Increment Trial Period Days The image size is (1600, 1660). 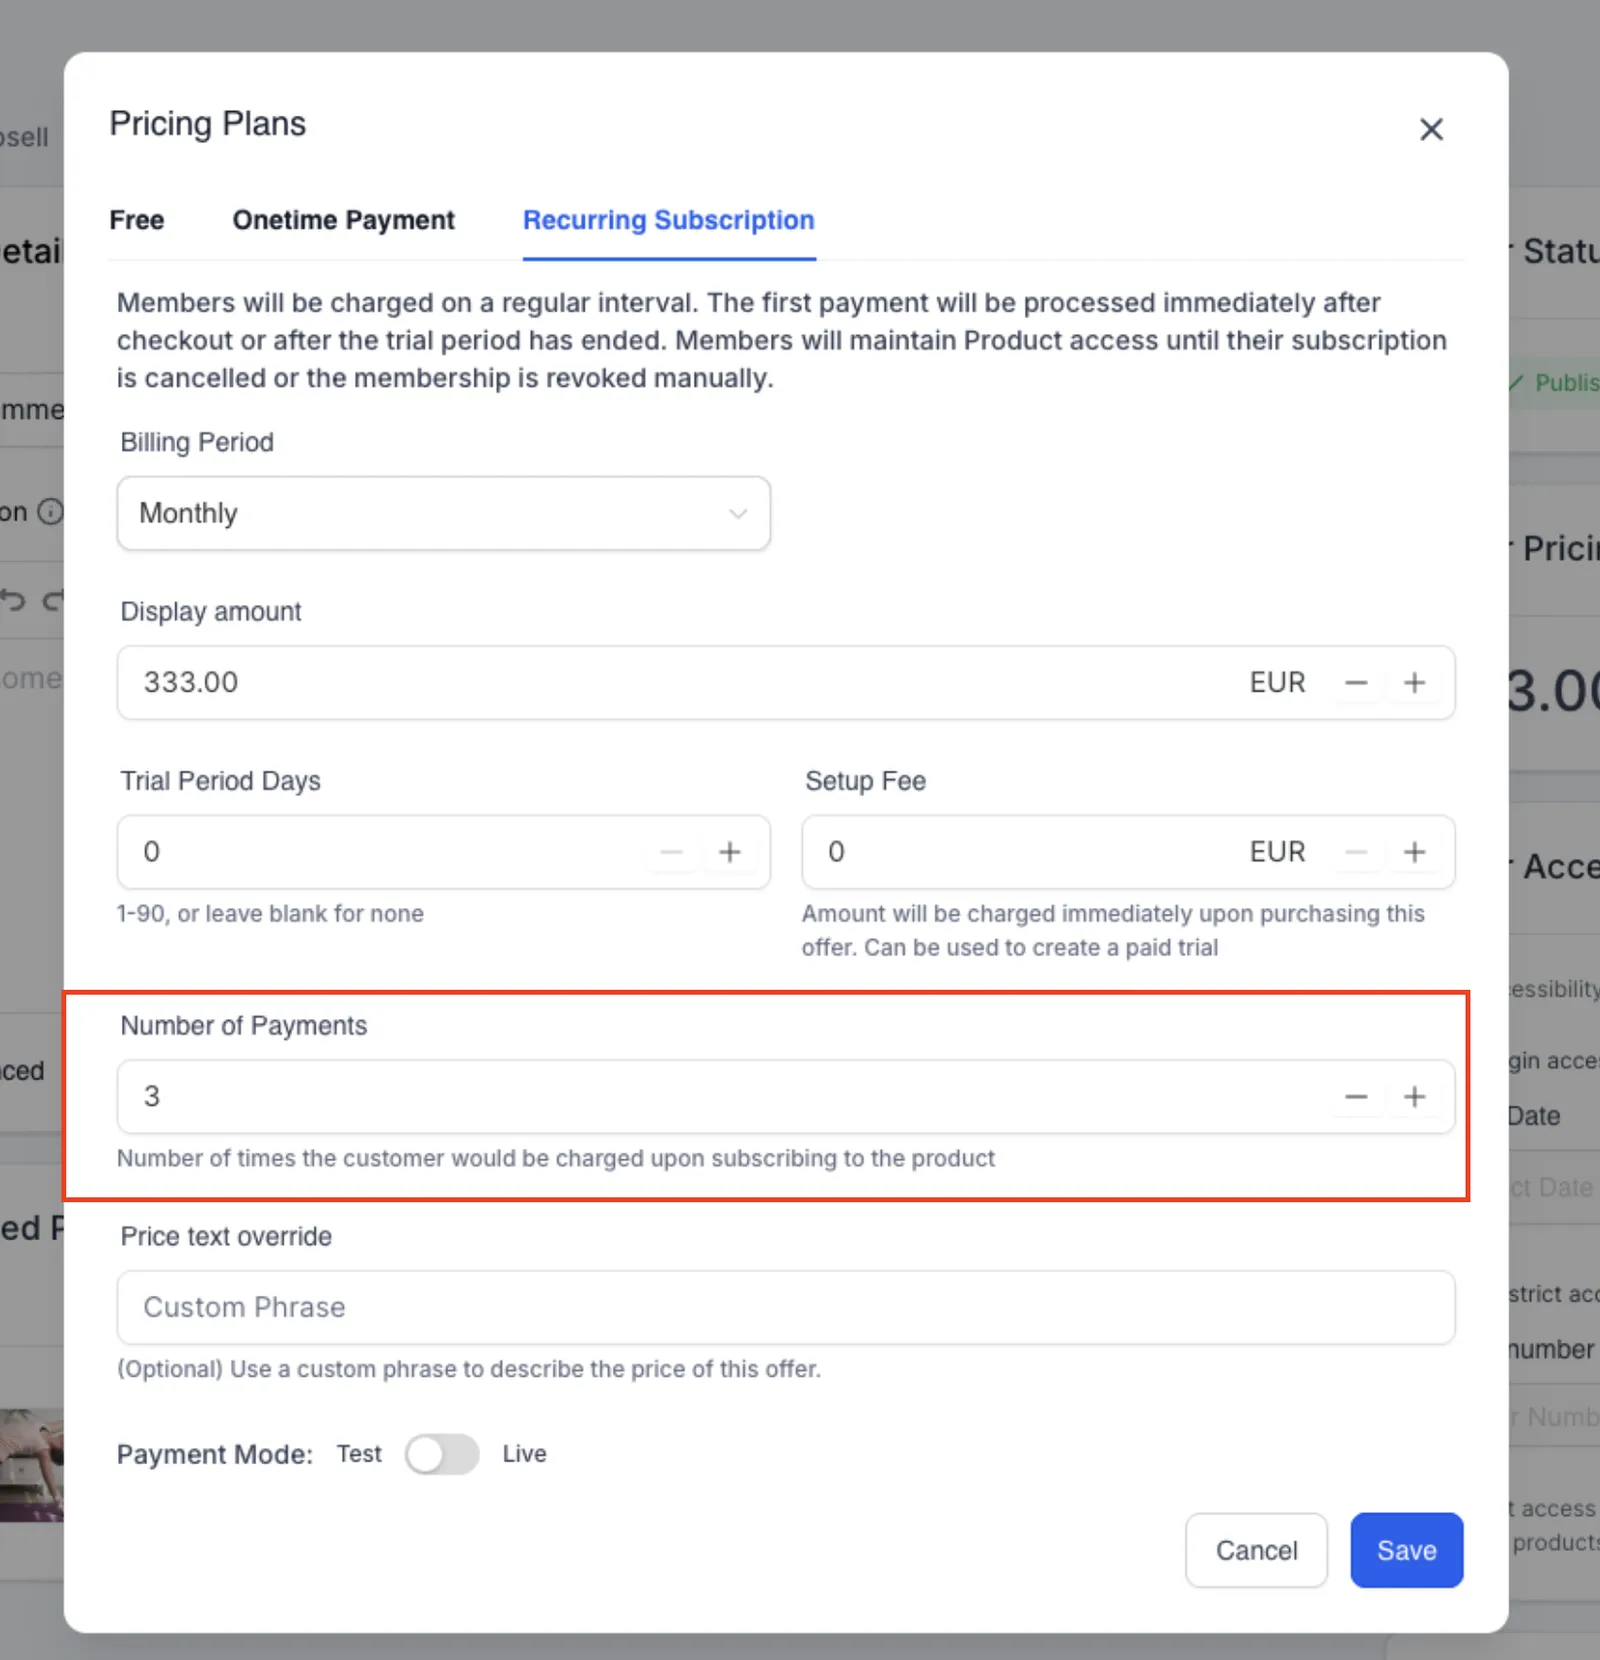tap(730, 852)
